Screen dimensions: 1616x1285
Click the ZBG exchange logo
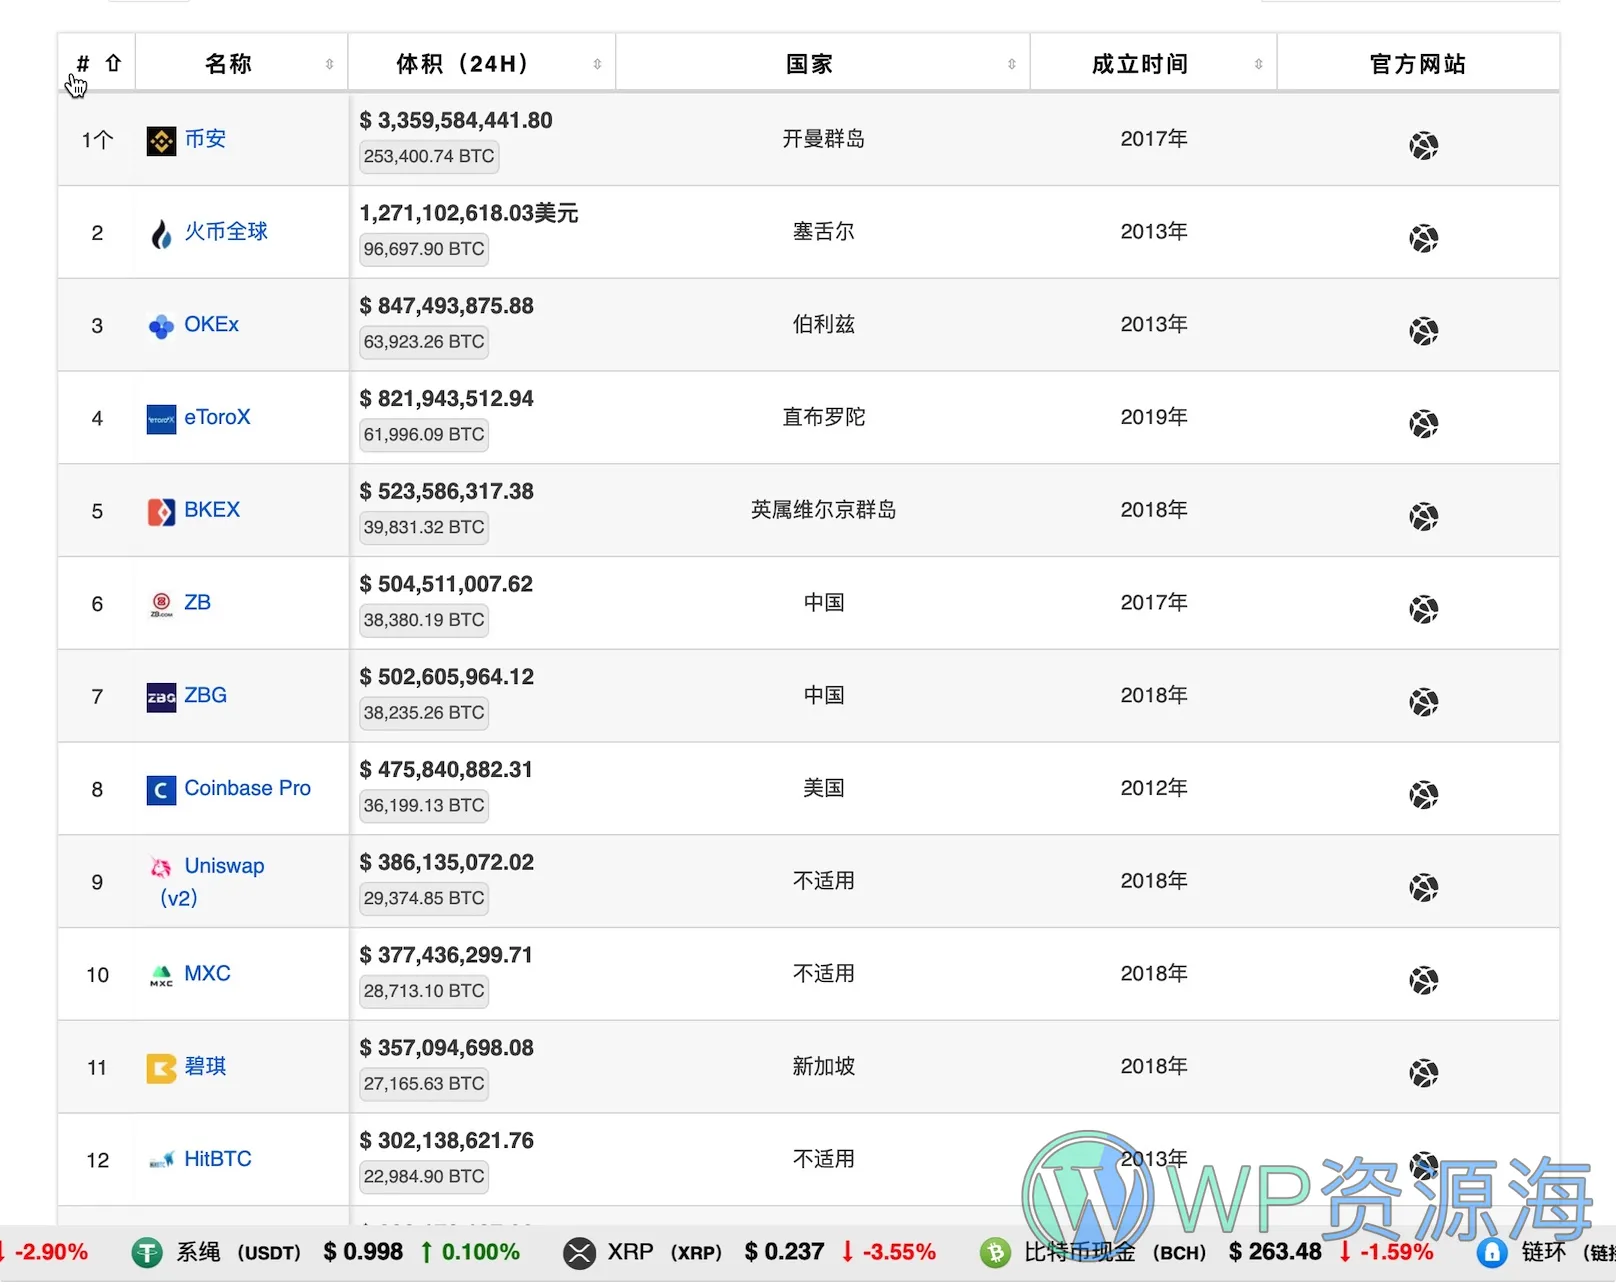(161, 696)
